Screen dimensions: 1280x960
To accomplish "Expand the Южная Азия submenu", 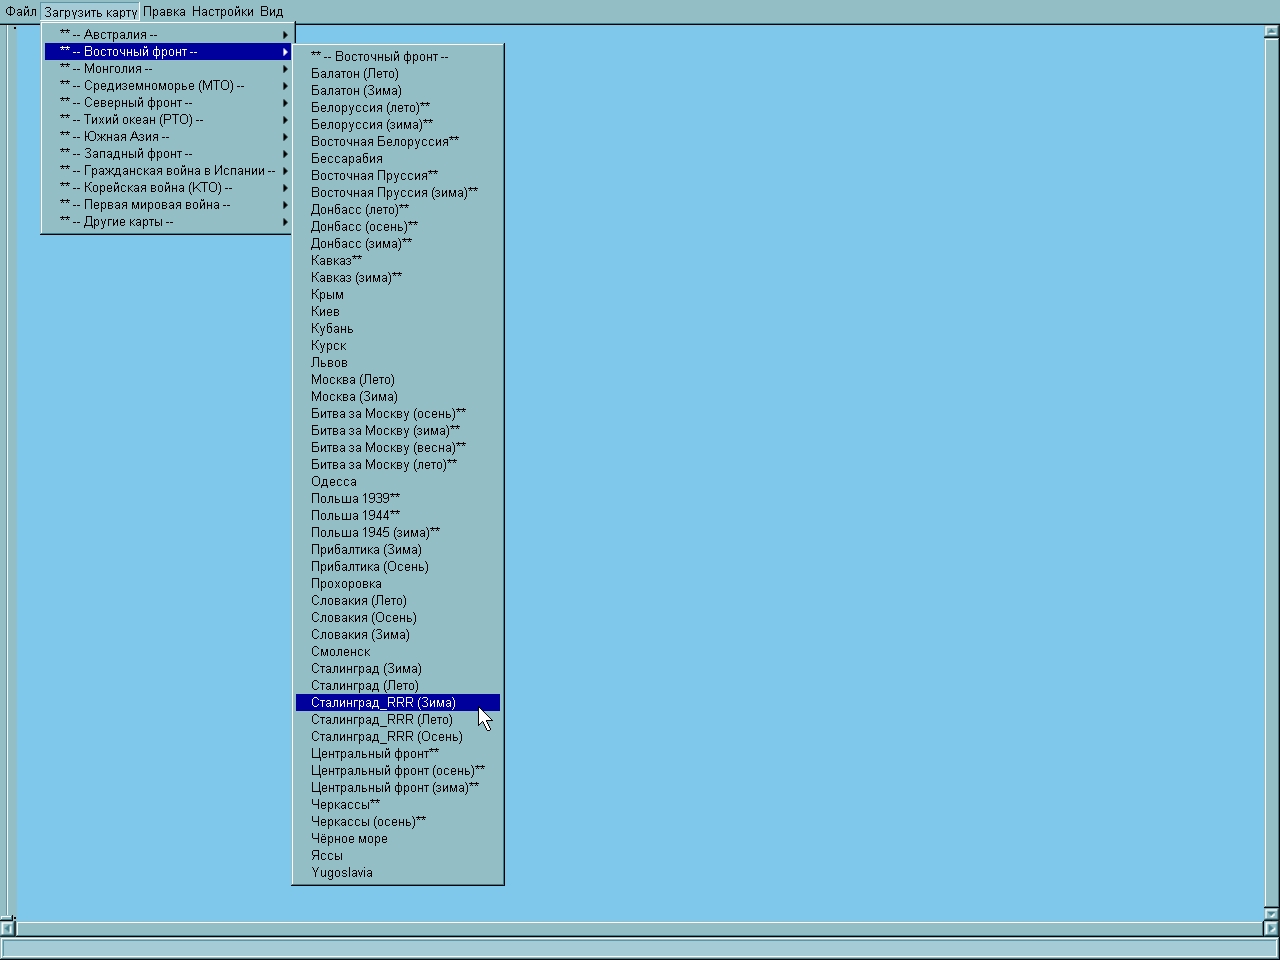I will coord(168,137).
